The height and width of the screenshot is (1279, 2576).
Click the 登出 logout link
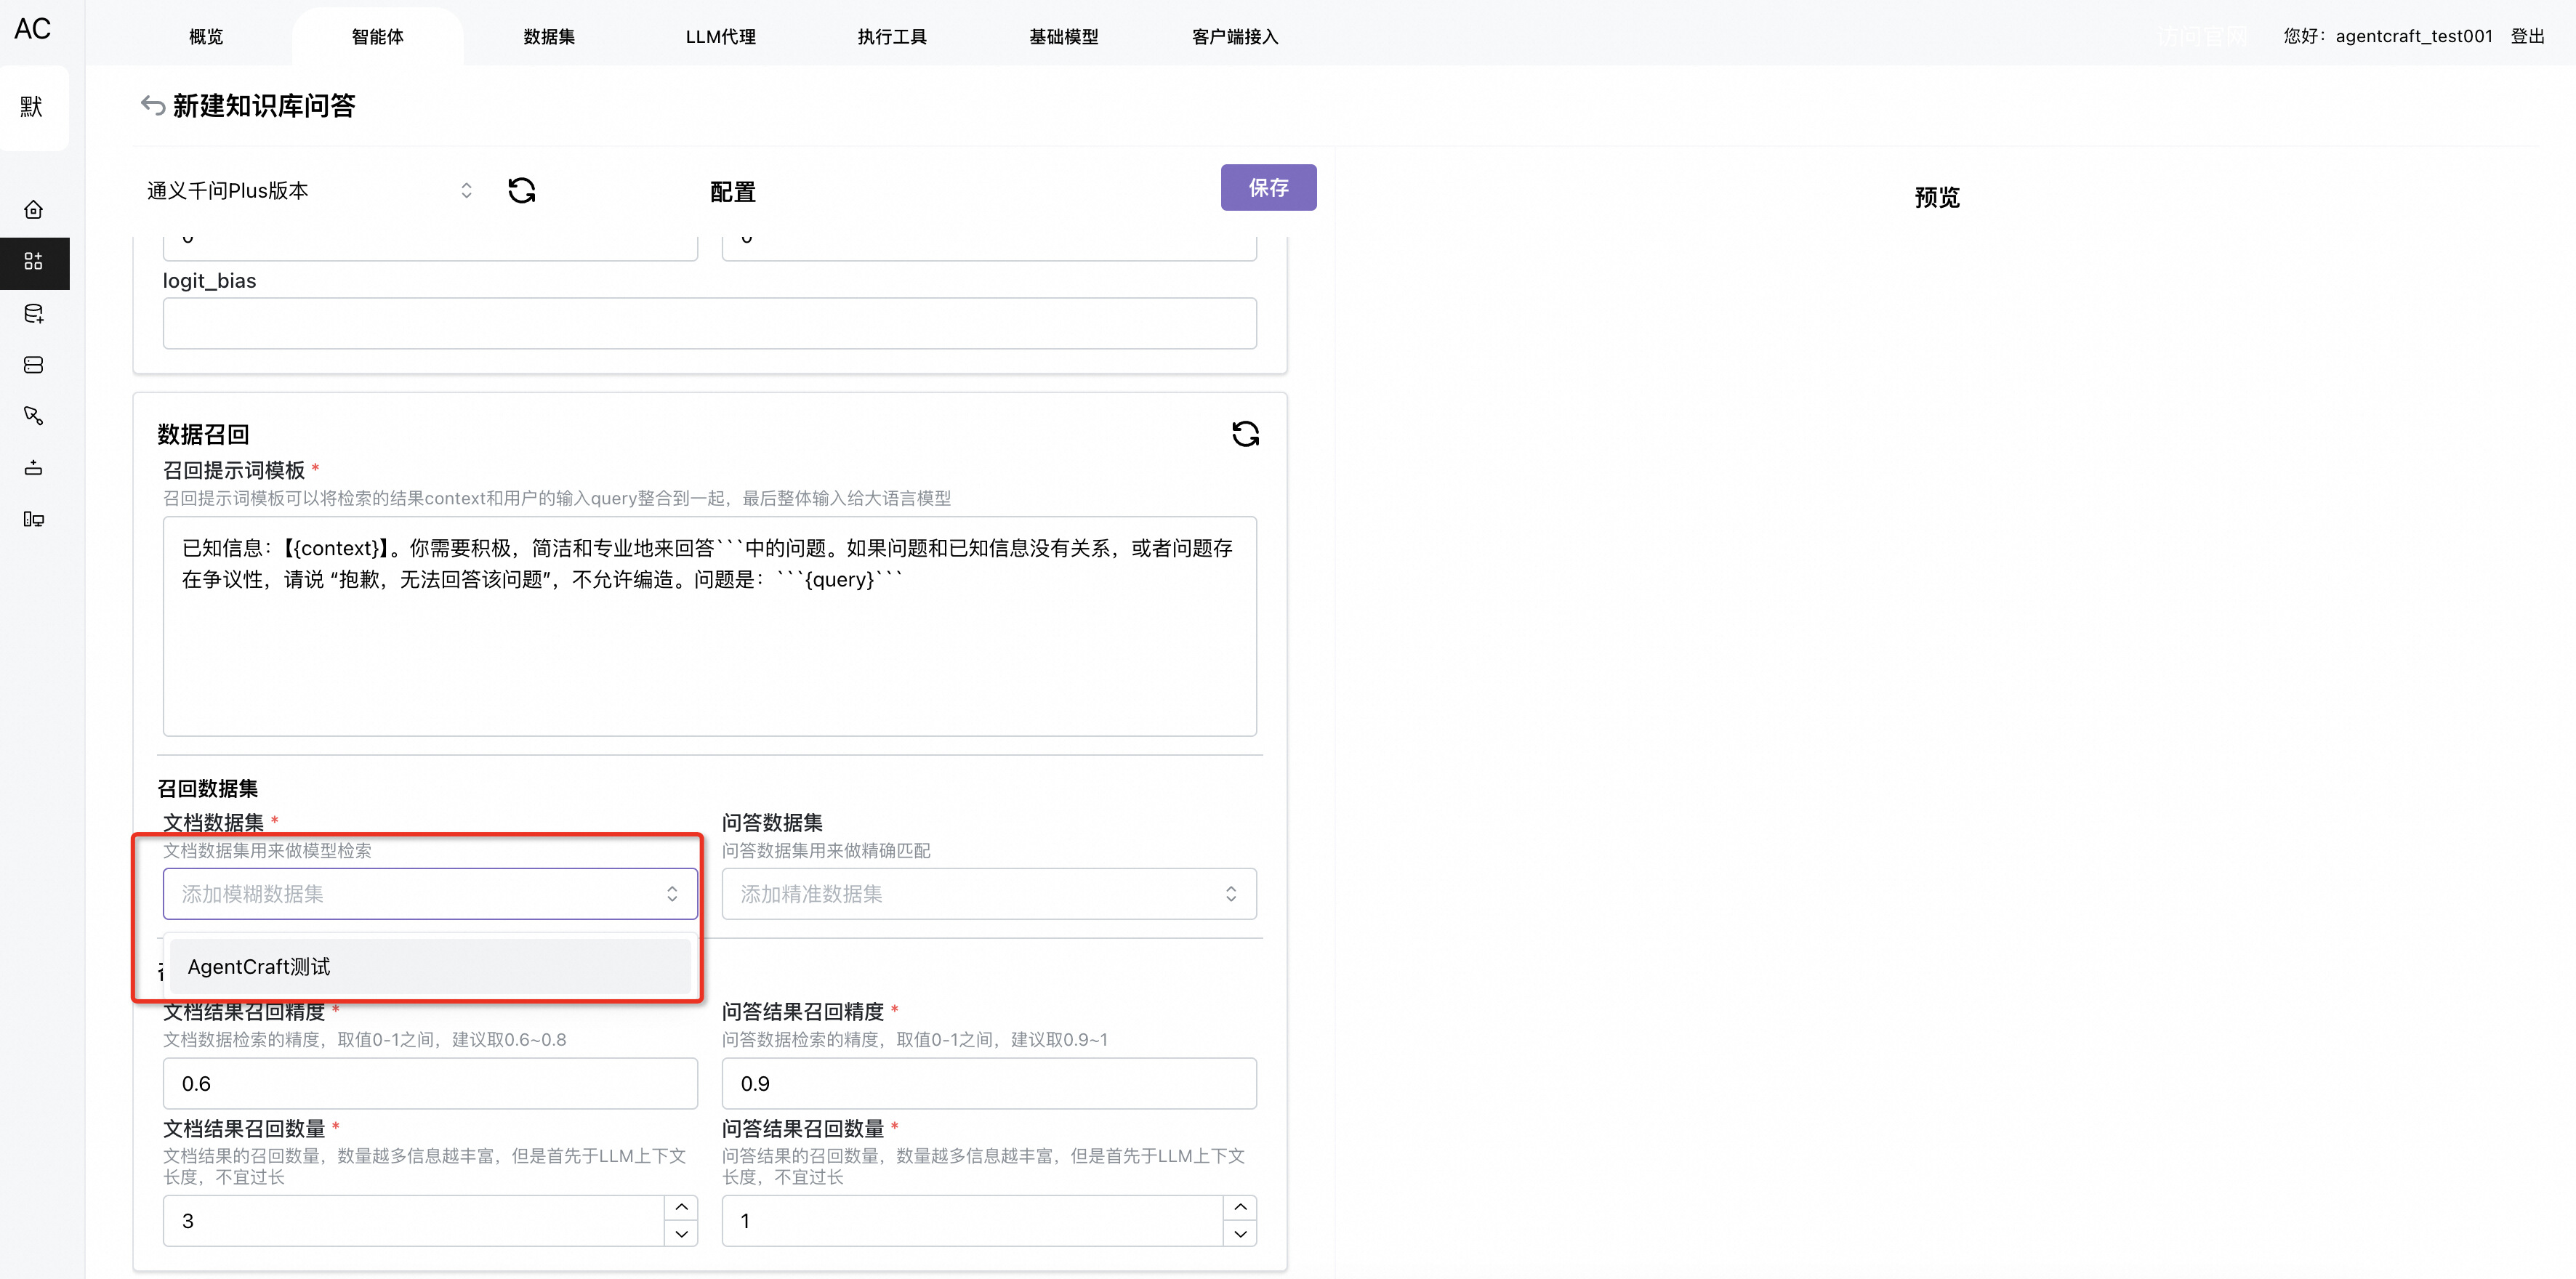pos(2526,36)
